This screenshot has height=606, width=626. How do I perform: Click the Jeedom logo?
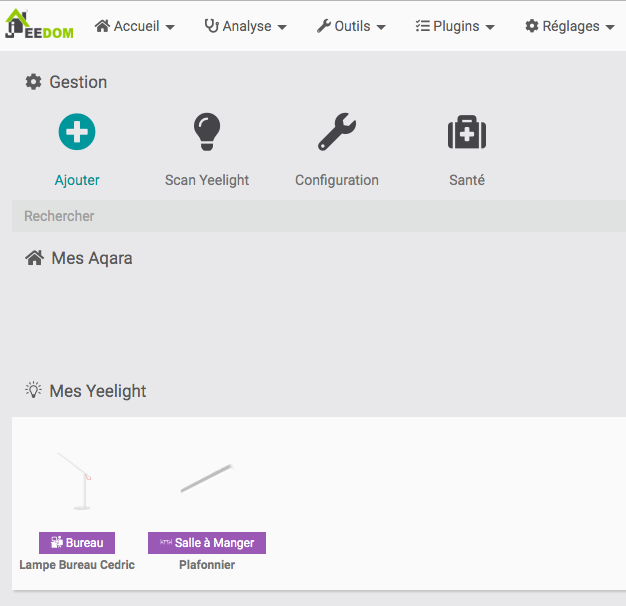coord(39,24)
